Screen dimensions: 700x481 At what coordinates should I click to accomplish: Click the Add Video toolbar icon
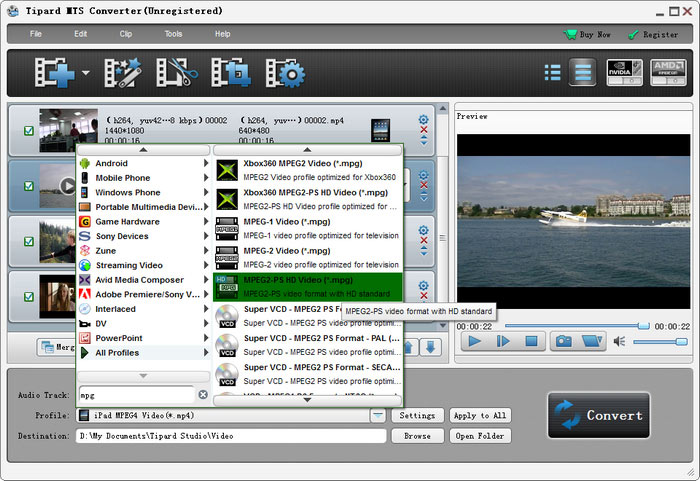pos(54,72)
